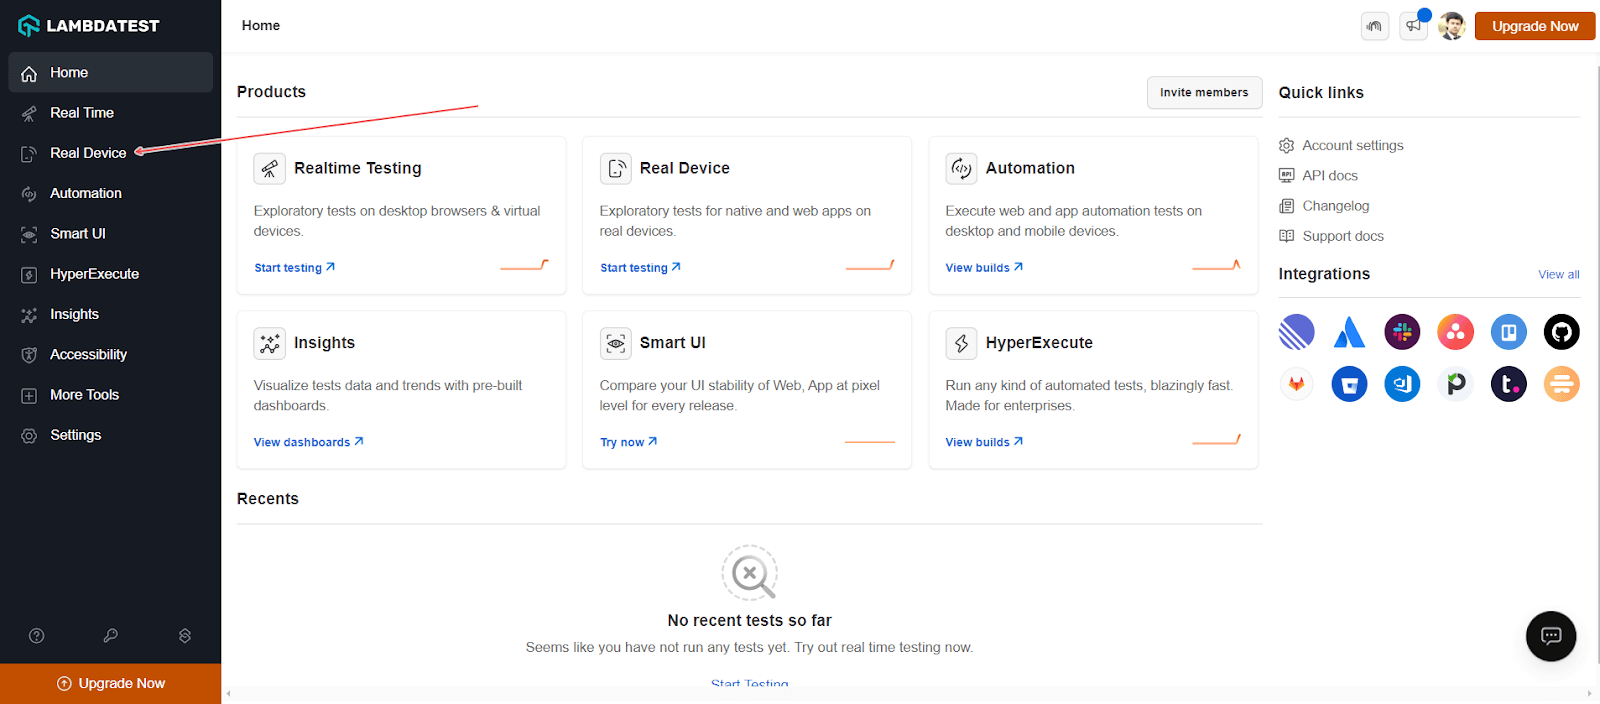Open API docs quick link
The height and width of the screenshot is (704, 1600).
[x=1319, y=176]
